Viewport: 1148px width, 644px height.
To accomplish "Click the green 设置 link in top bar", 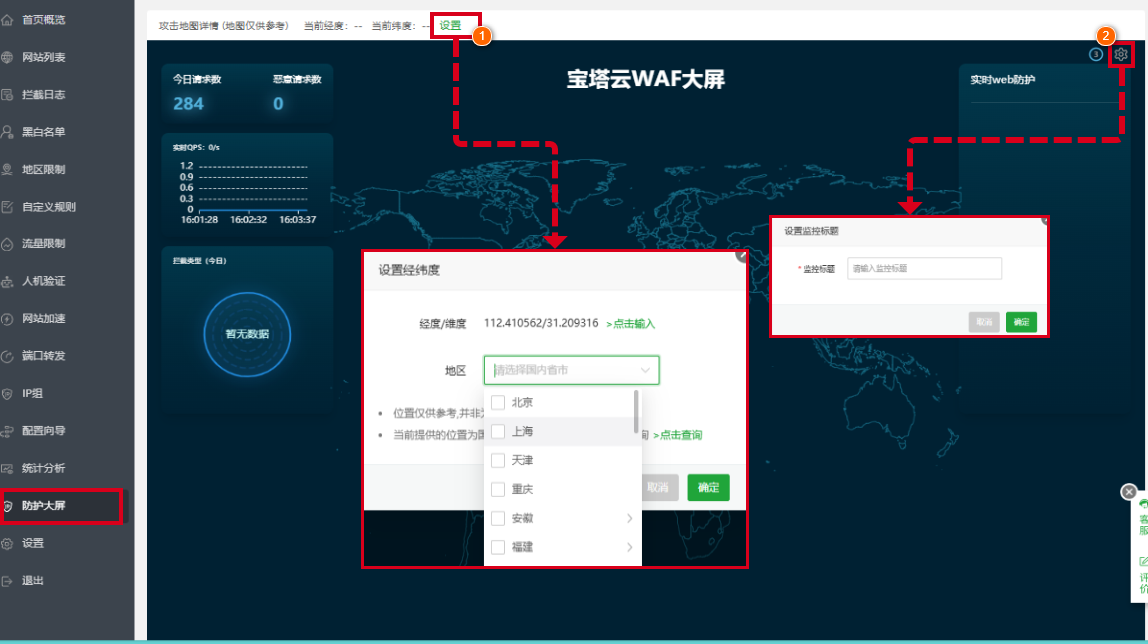I will 450,25.
